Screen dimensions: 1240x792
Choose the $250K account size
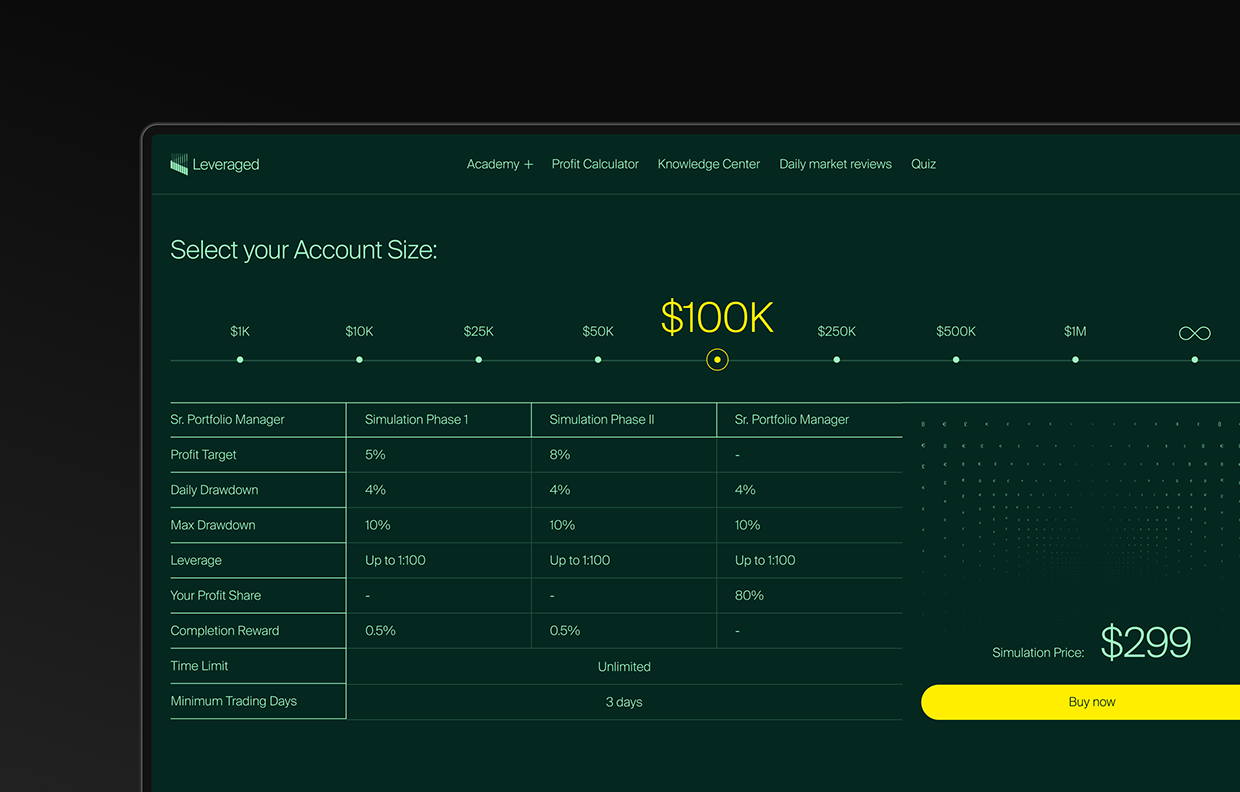coord(836,359)
